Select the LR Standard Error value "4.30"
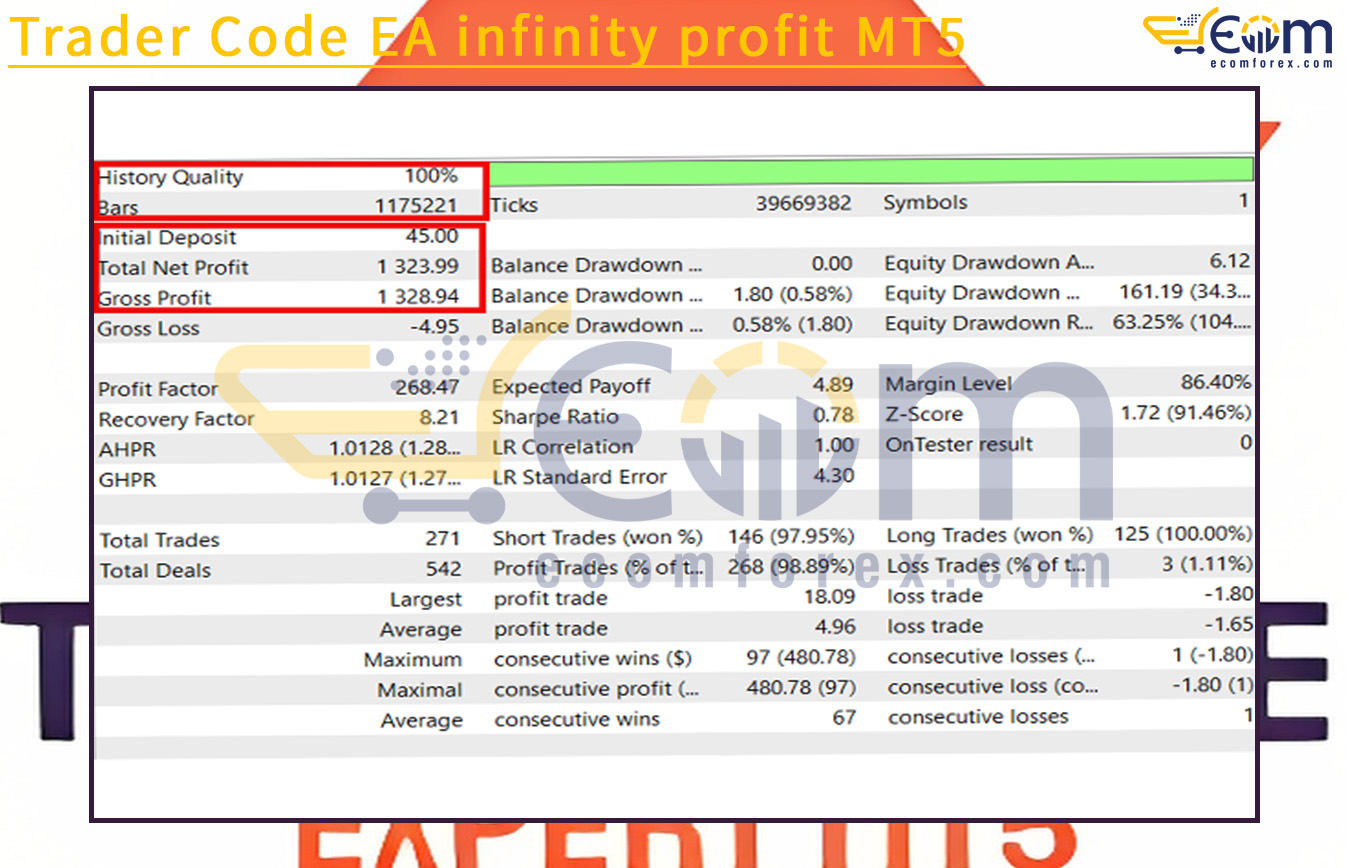This screenshot has width=1346, height=868. tap(835, 475)
